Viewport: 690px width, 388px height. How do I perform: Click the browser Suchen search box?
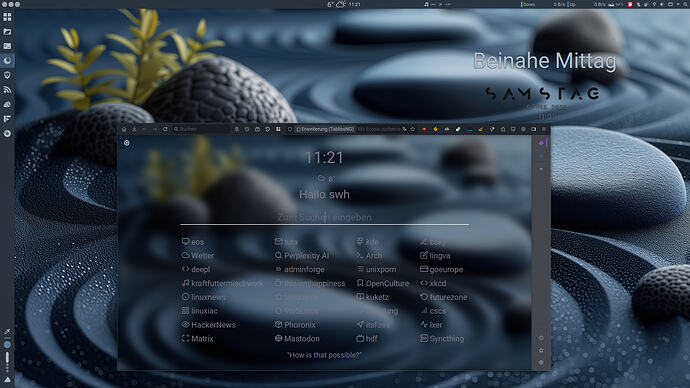[201, 129]
